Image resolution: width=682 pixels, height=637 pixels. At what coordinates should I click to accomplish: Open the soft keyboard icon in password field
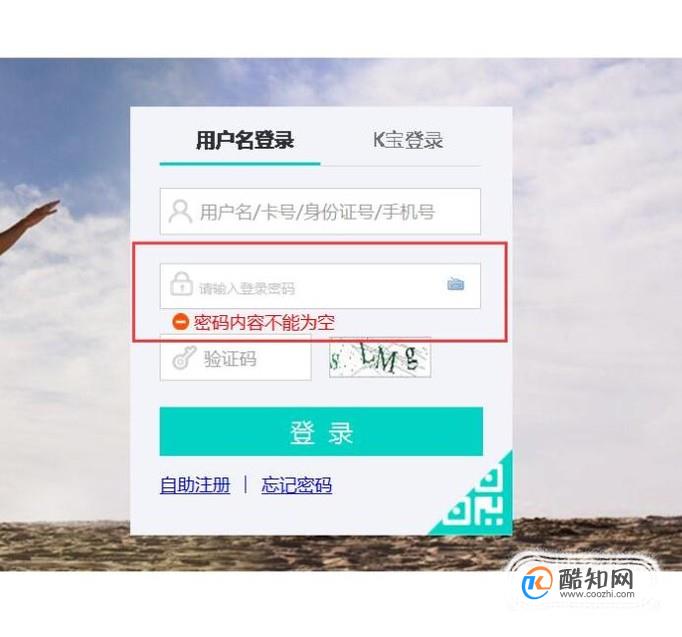(455, 284)
